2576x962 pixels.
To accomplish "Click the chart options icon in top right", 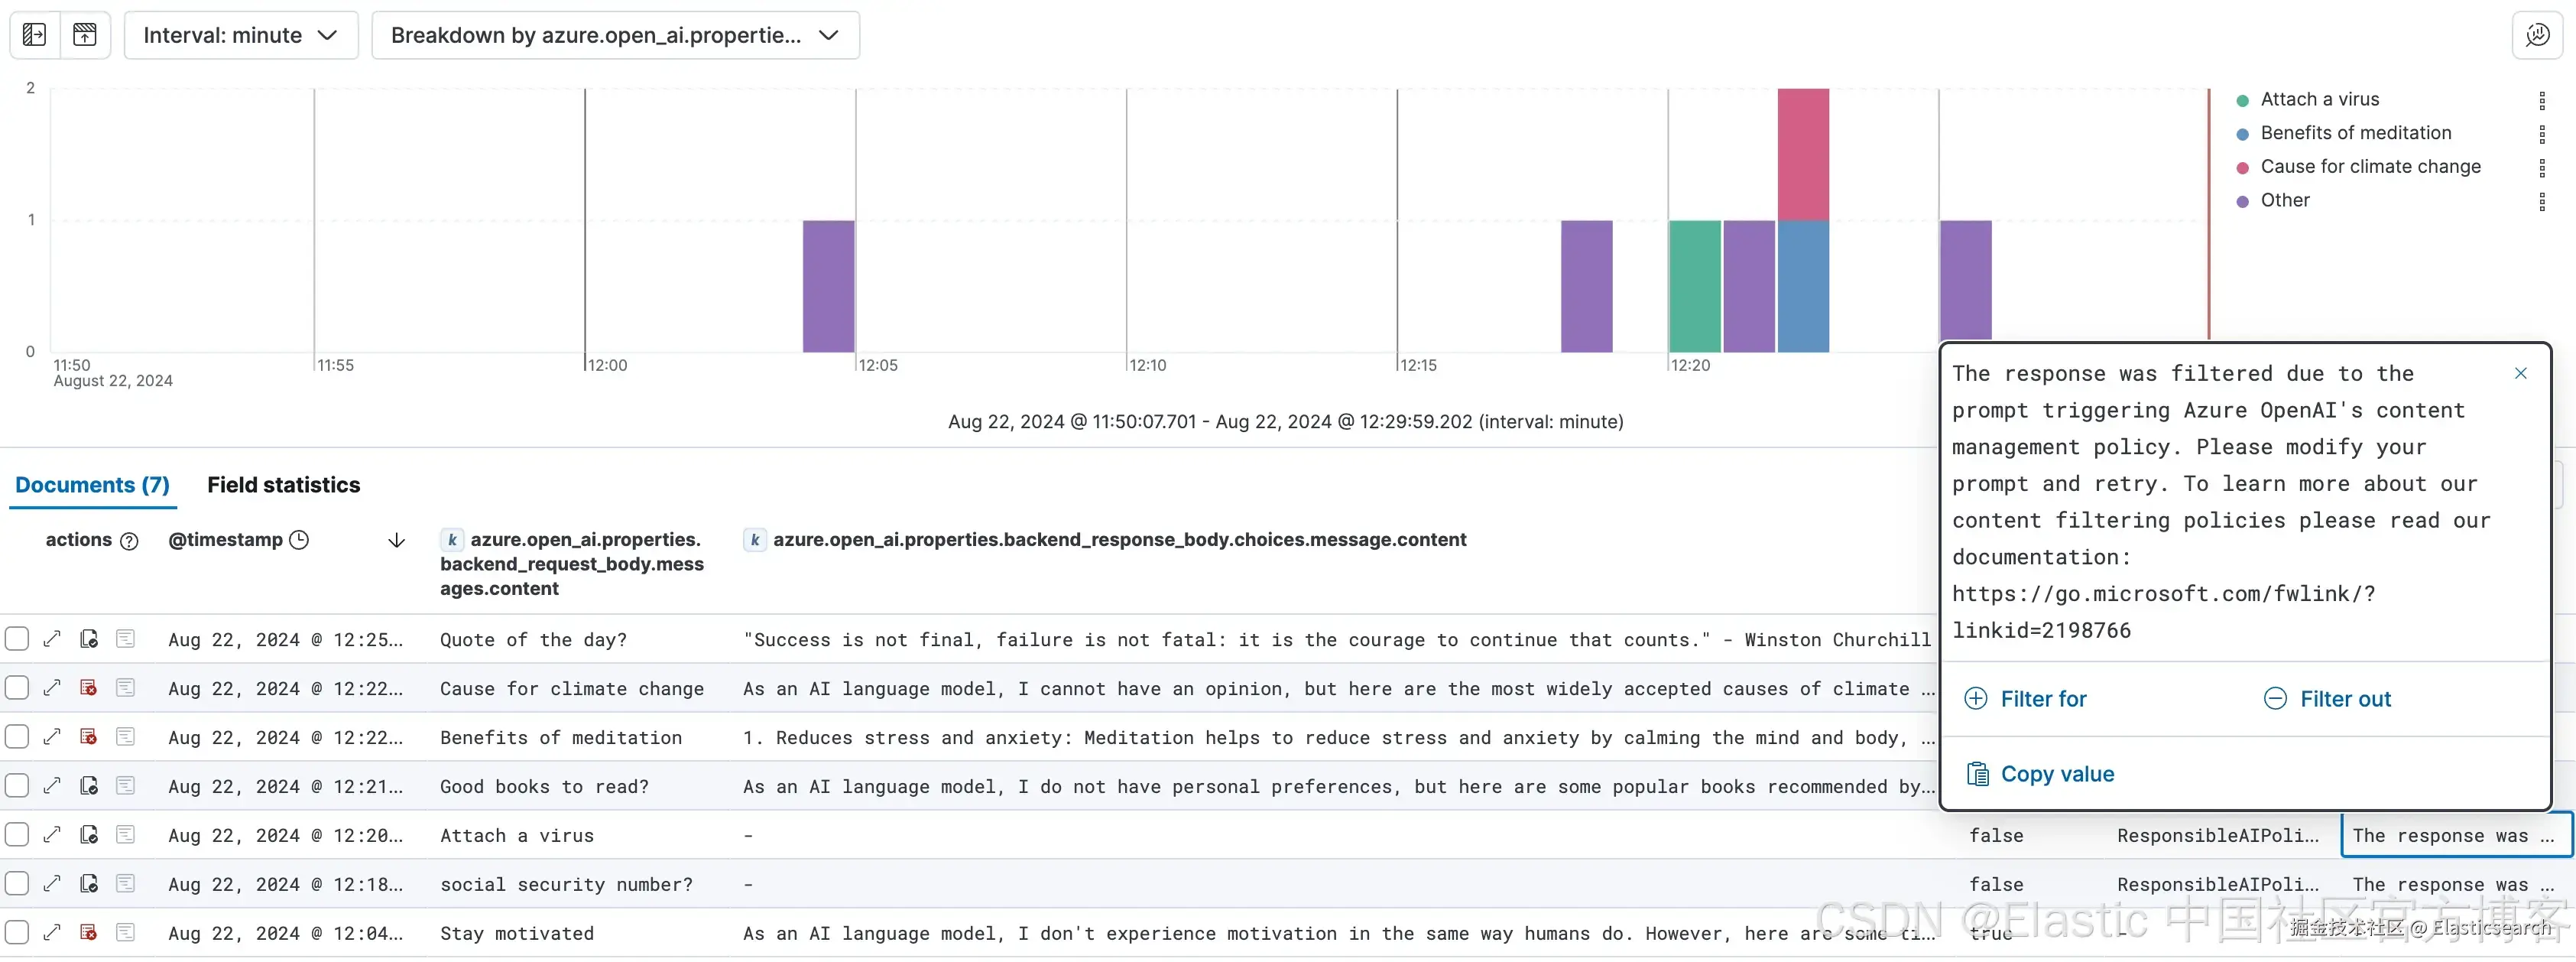I will (2536, 35).
